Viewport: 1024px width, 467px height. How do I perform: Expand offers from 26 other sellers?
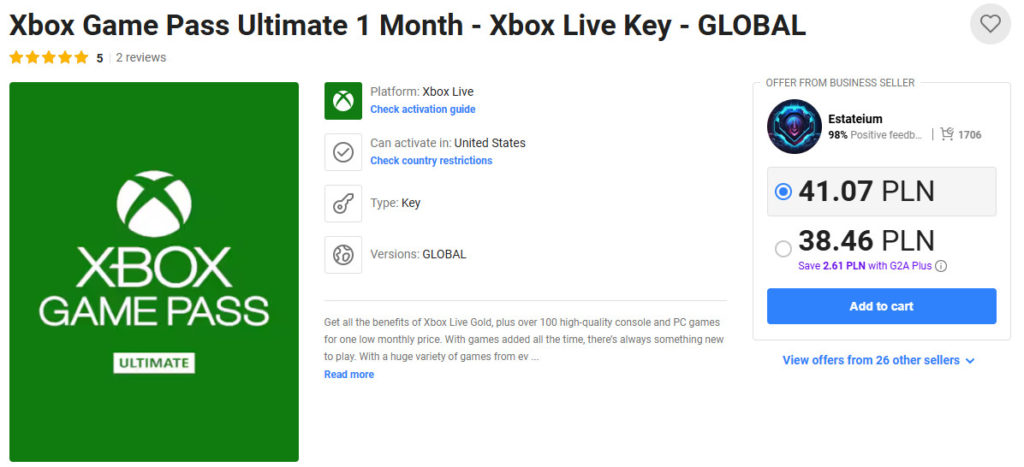(x=878, y=361)
